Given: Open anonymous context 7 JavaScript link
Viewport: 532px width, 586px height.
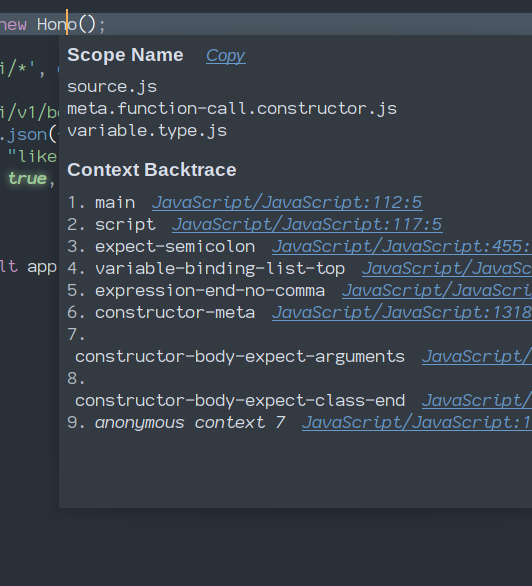Looking at the screenshot, I should point(417,423).
